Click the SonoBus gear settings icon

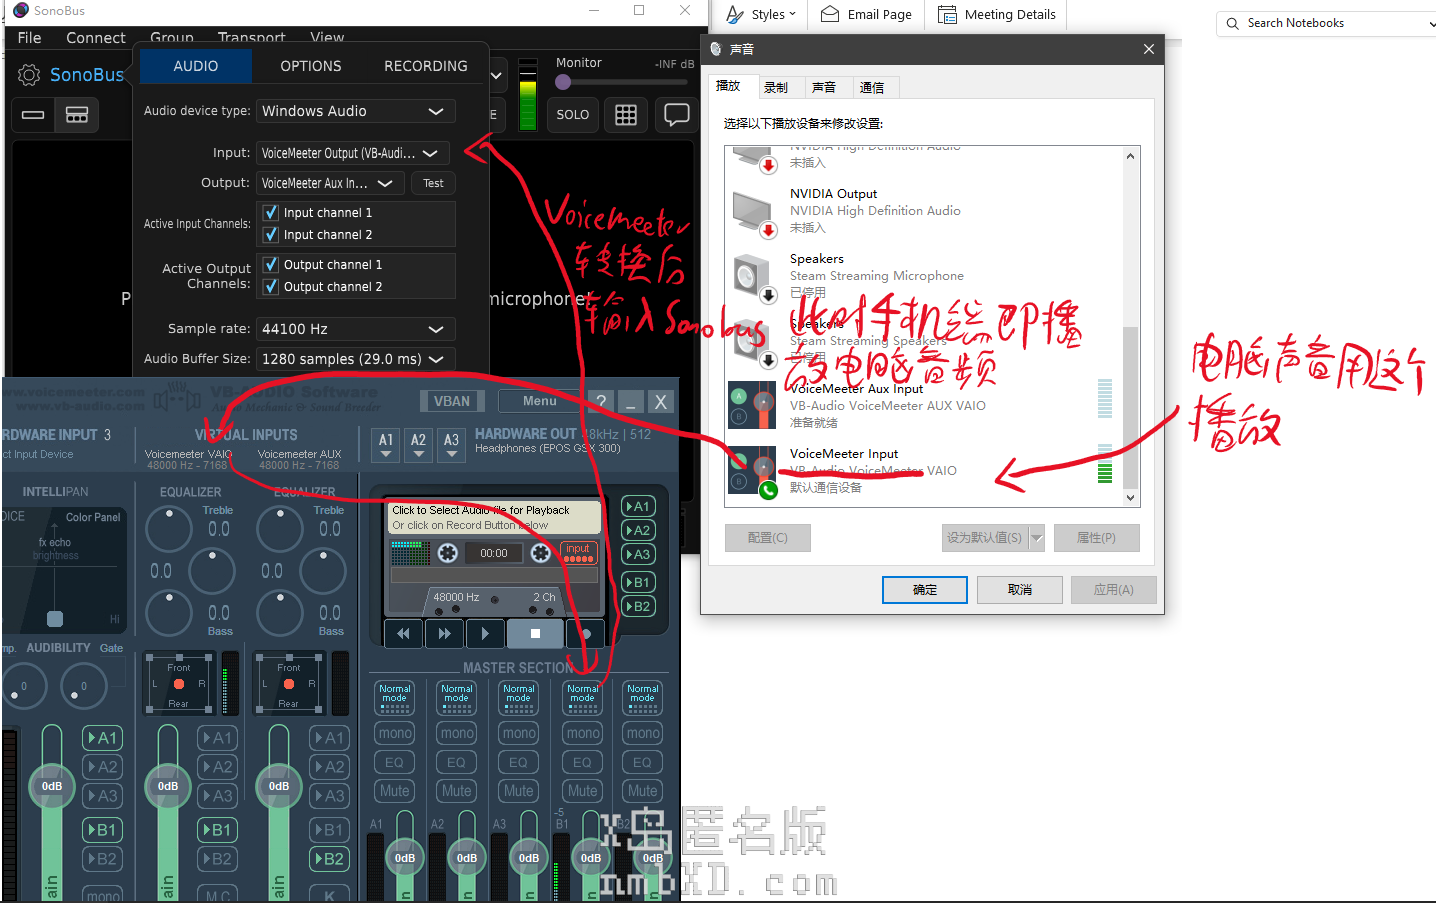point(29,75)
